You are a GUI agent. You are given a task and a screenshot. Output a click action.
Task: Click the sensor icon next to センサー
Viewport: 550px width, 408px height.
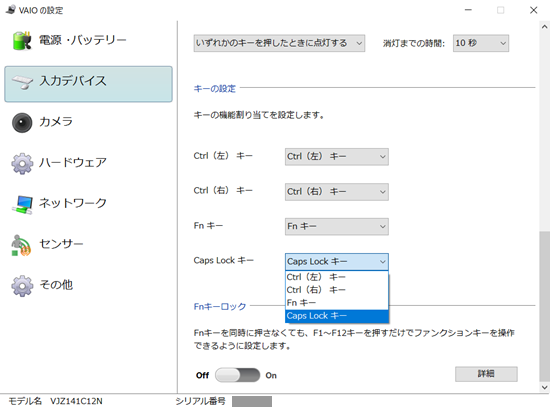coord(21,245)
